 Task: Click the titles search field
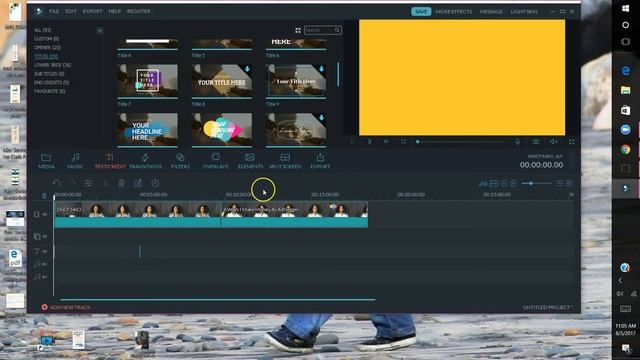[322, 30]
